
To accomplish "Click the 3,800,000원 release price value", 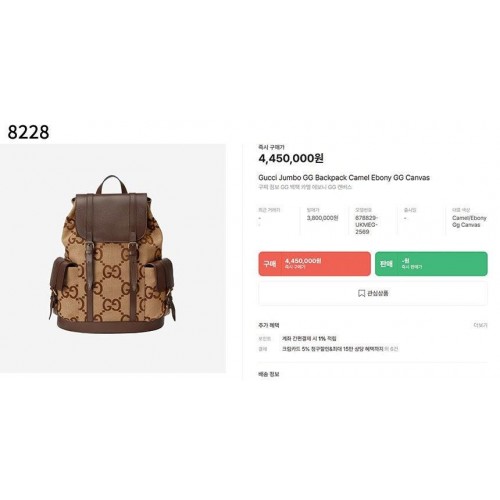I will click(322, 218).
